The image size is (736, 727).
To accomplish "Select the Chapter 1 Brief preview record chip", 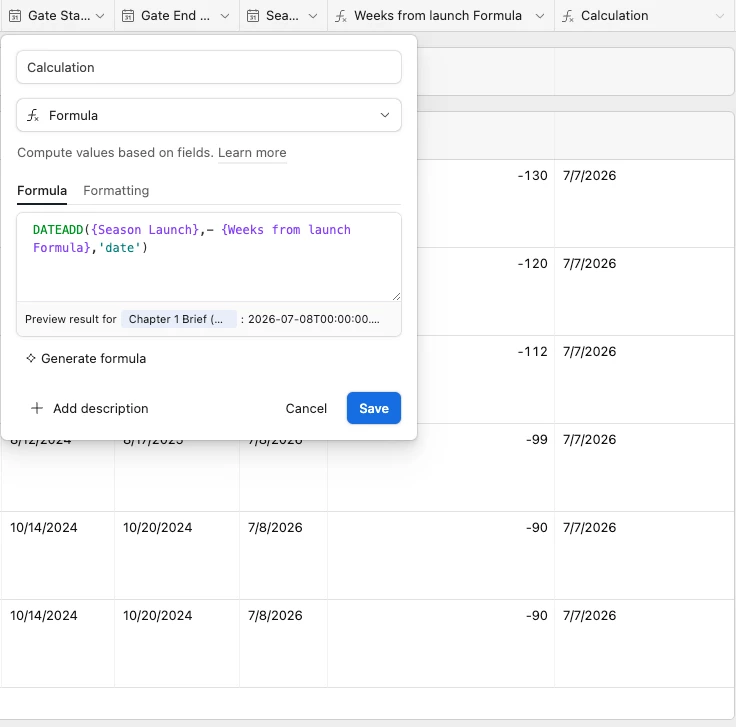I will 179,319.
